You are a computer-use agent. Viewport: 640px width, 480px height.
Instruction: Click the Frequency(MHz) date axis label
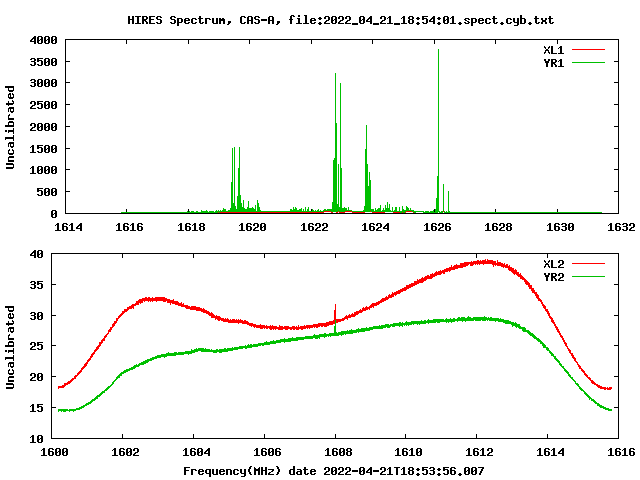(333, 471)
